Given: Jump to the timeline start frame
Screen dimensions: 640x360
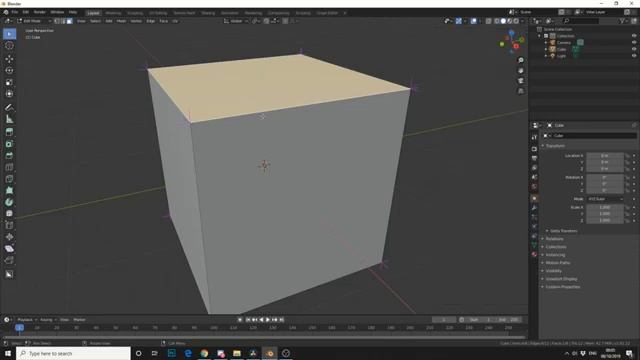Looking at the screenshot, I should [x=248, y=320].
